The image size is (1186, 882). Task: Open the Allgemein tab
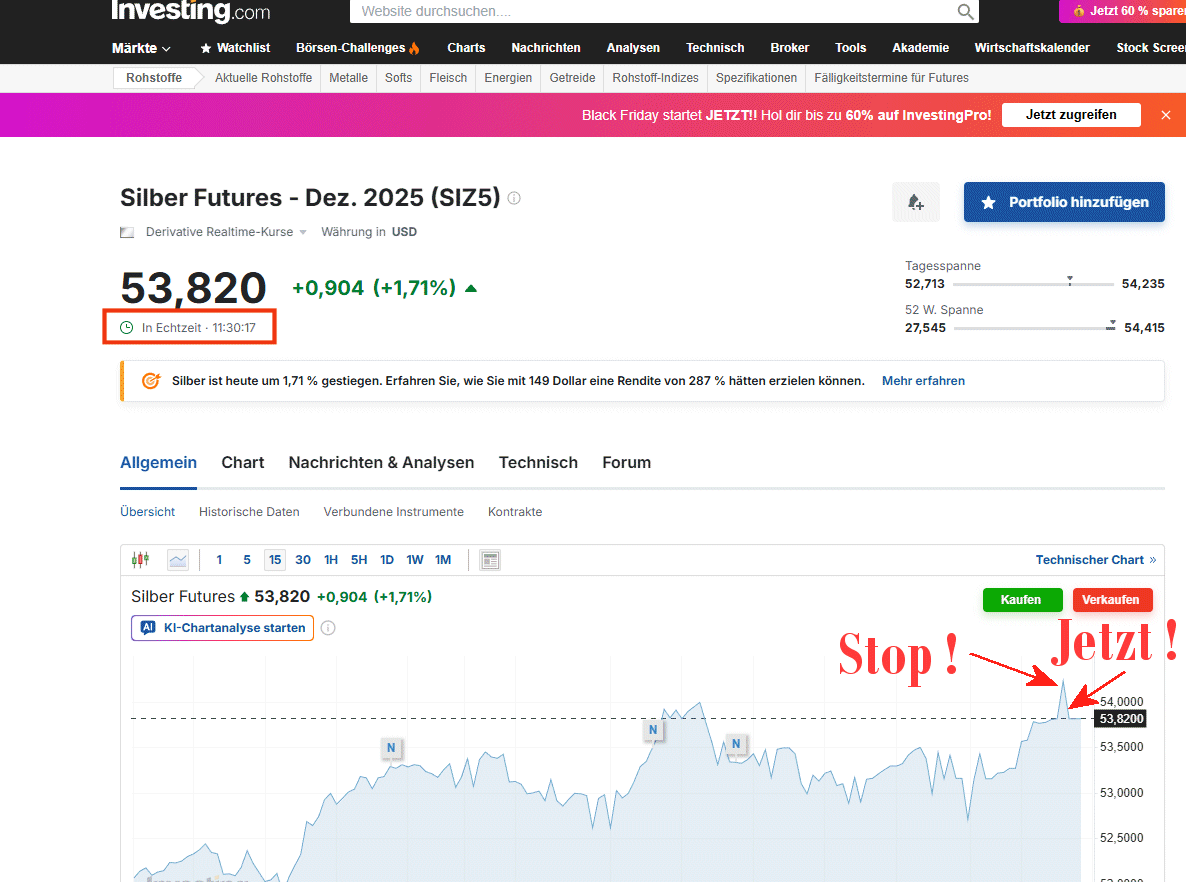click(x=158, y=462)
